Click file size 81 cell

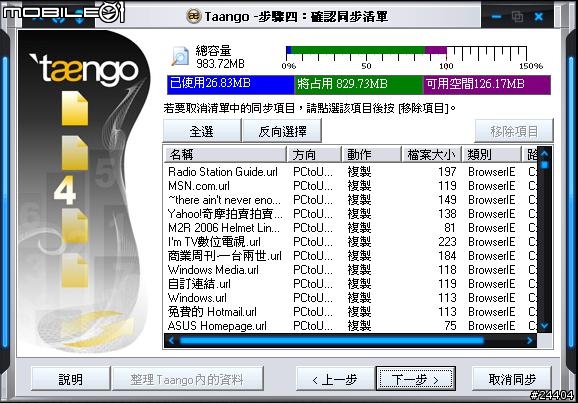(x=450, y=228)
